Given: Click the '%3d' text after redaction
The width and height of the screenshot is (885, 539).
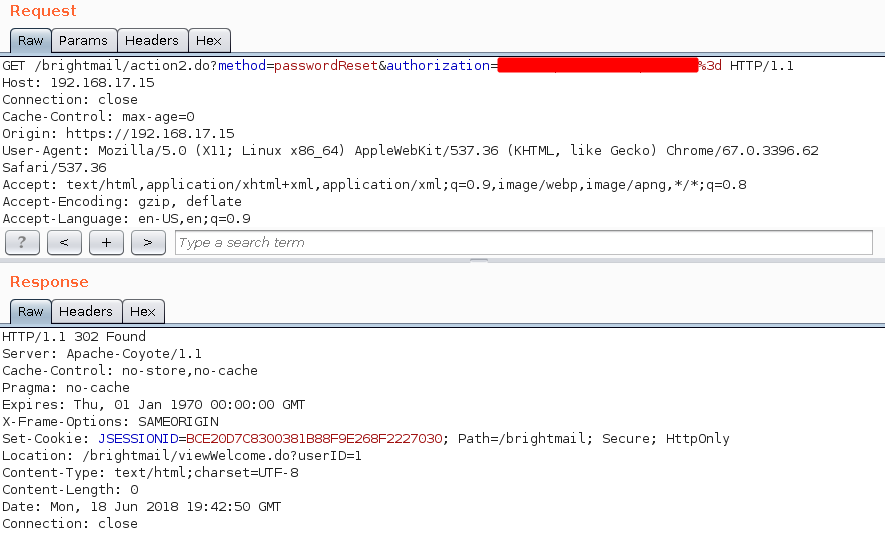Looking at the screenshot, I should [x=710, y=65].
